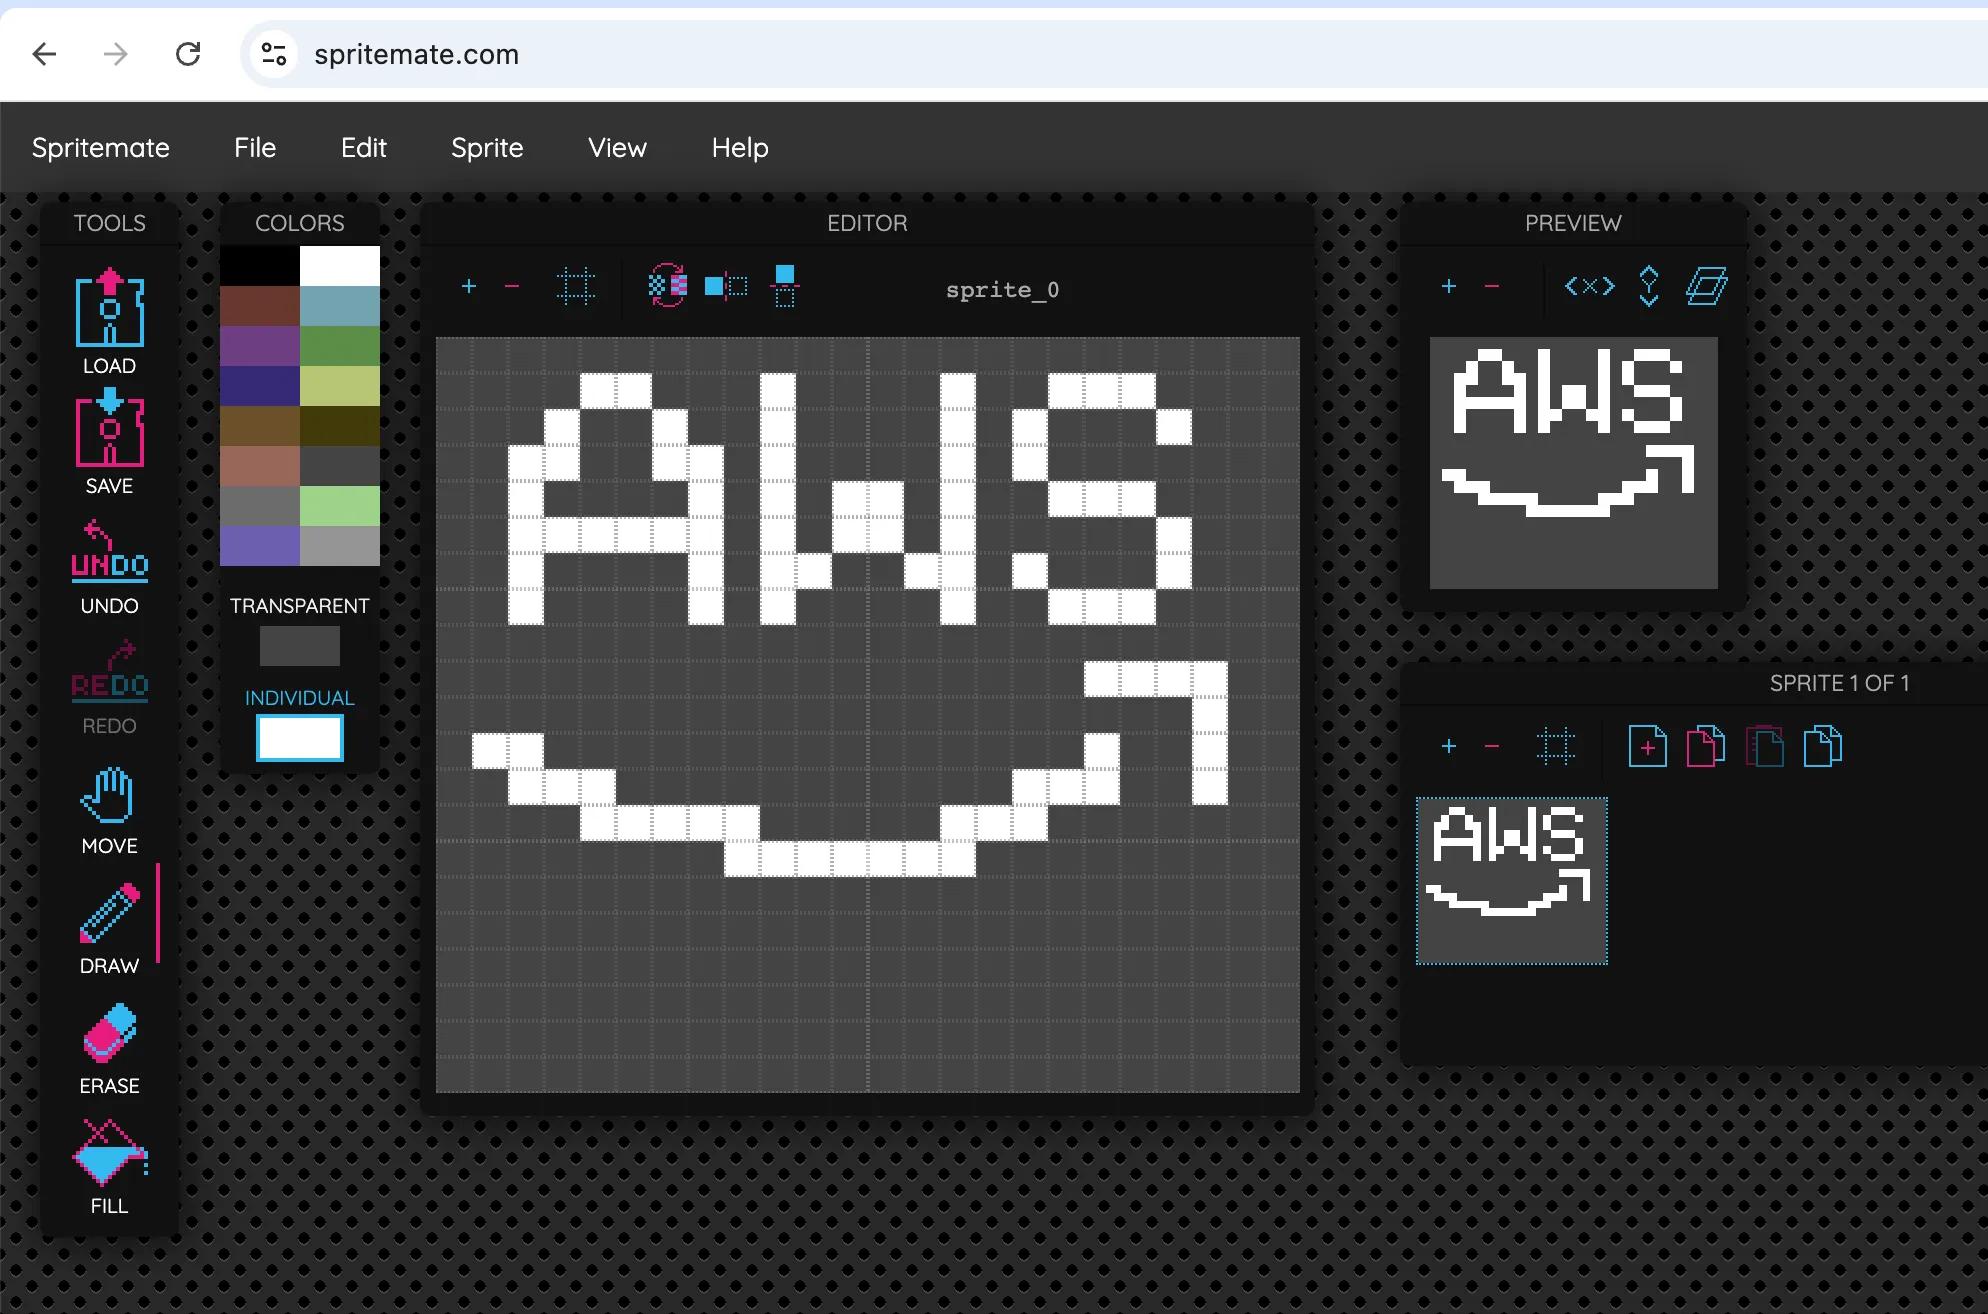Click the browser back arrow

click(x=44, y=54)
